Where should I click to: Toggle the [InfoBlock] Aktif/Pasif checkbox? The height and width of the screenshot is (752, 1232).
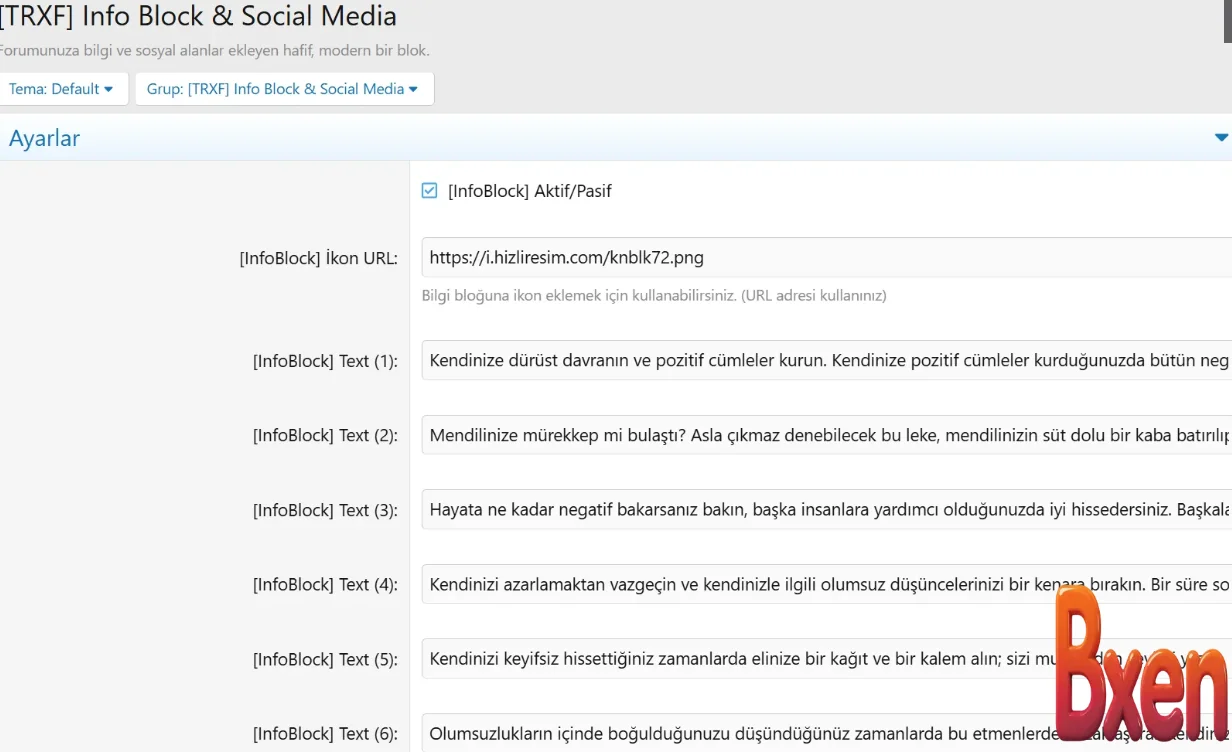(430, 191)
